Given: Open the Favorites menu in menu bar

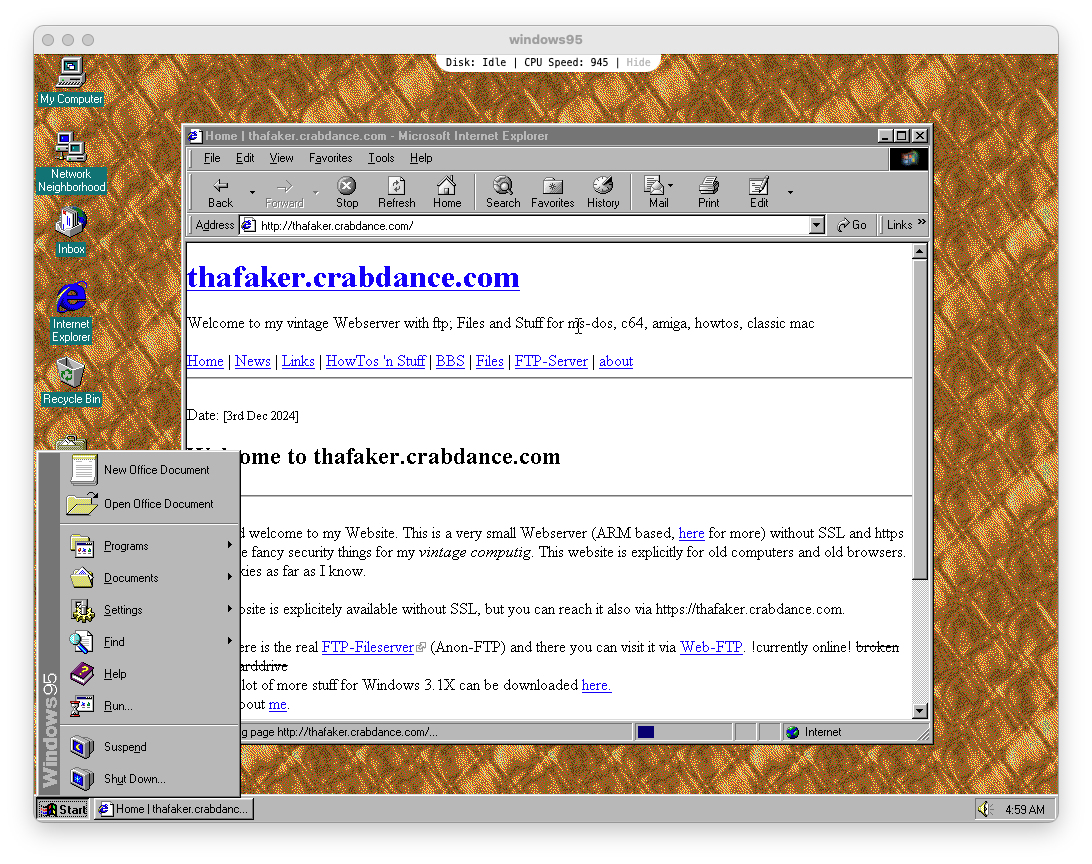Looking at the screenshot, I should 330,158.
